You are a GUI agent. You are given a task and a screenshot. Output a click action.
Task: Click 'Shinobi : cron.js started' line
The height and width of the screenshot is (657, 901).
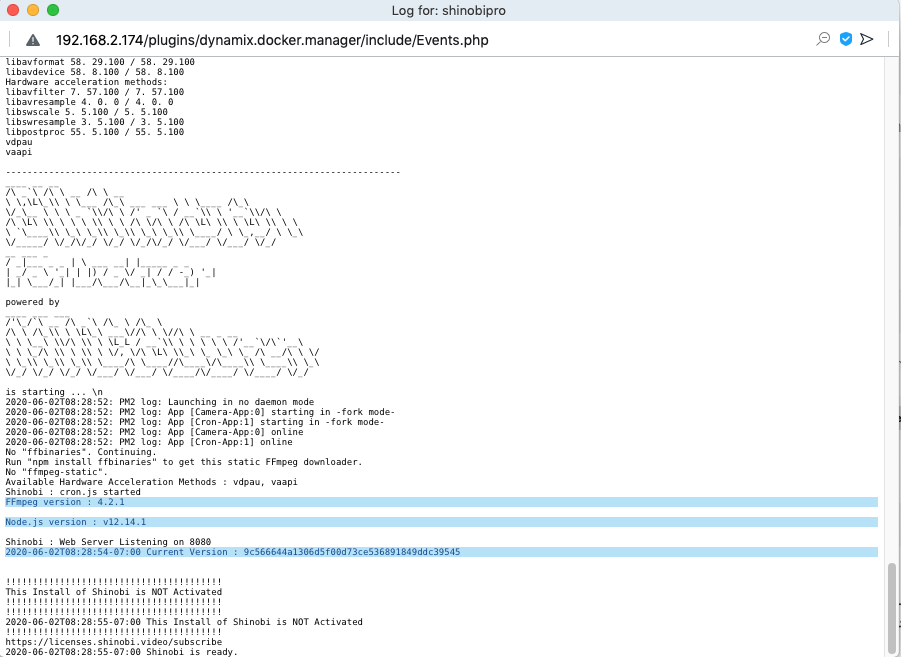tap(73, 492)
